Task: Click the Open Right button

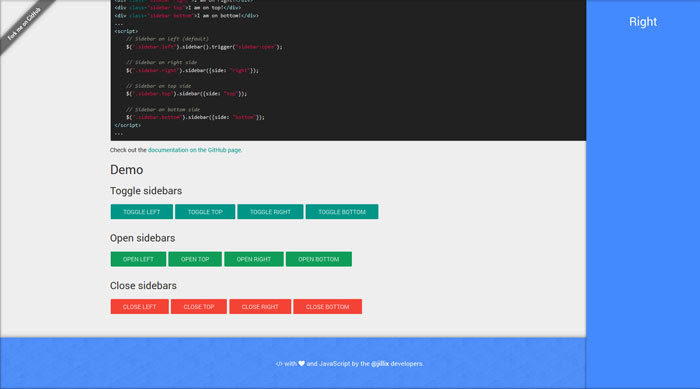Action: click(254, 259)
